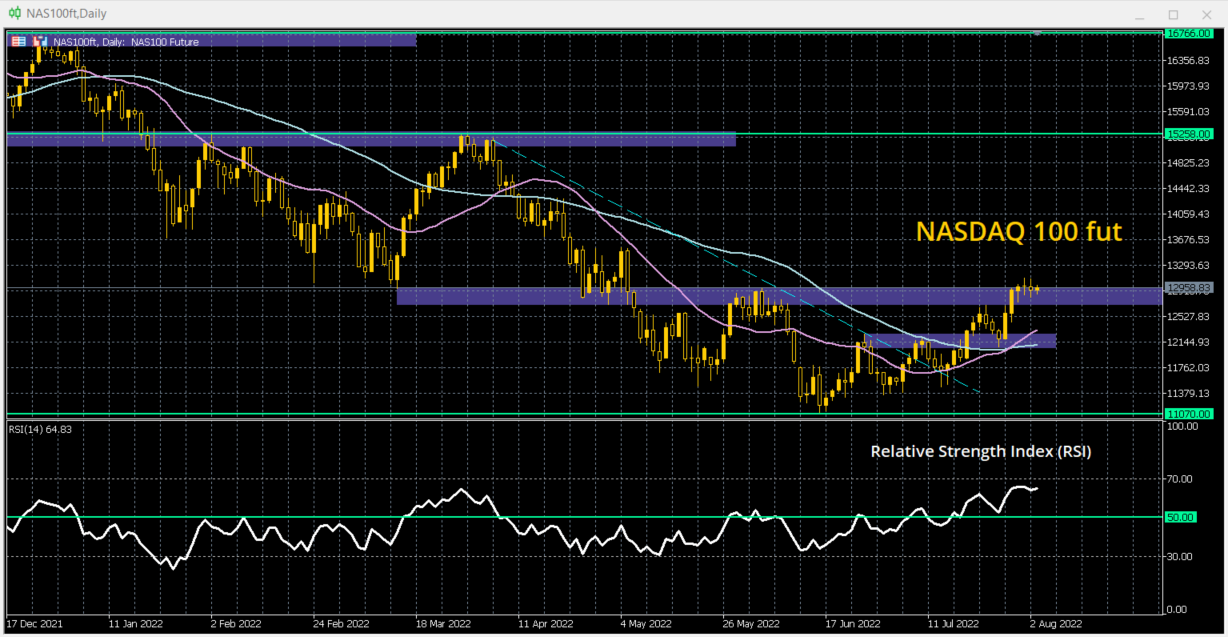Screen dimensions: 1228x637
Task: Click the '4 May 2022' date label
Action: click(646, 622)
